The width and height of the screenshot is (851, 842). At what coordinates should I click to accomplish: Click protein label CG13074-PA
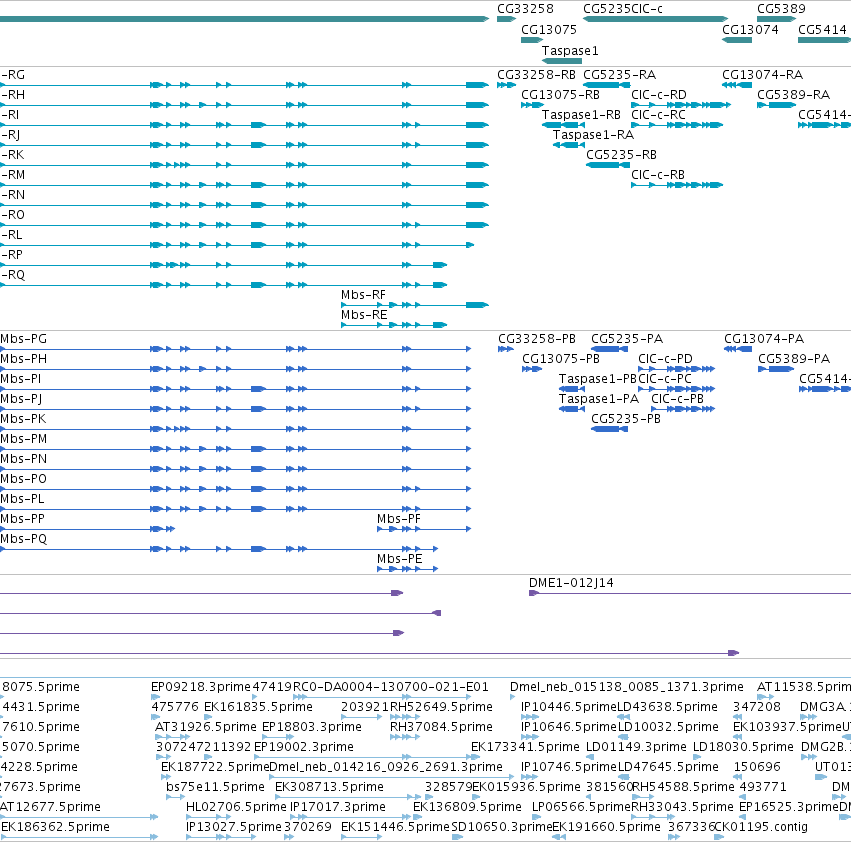tap(764, 339)
